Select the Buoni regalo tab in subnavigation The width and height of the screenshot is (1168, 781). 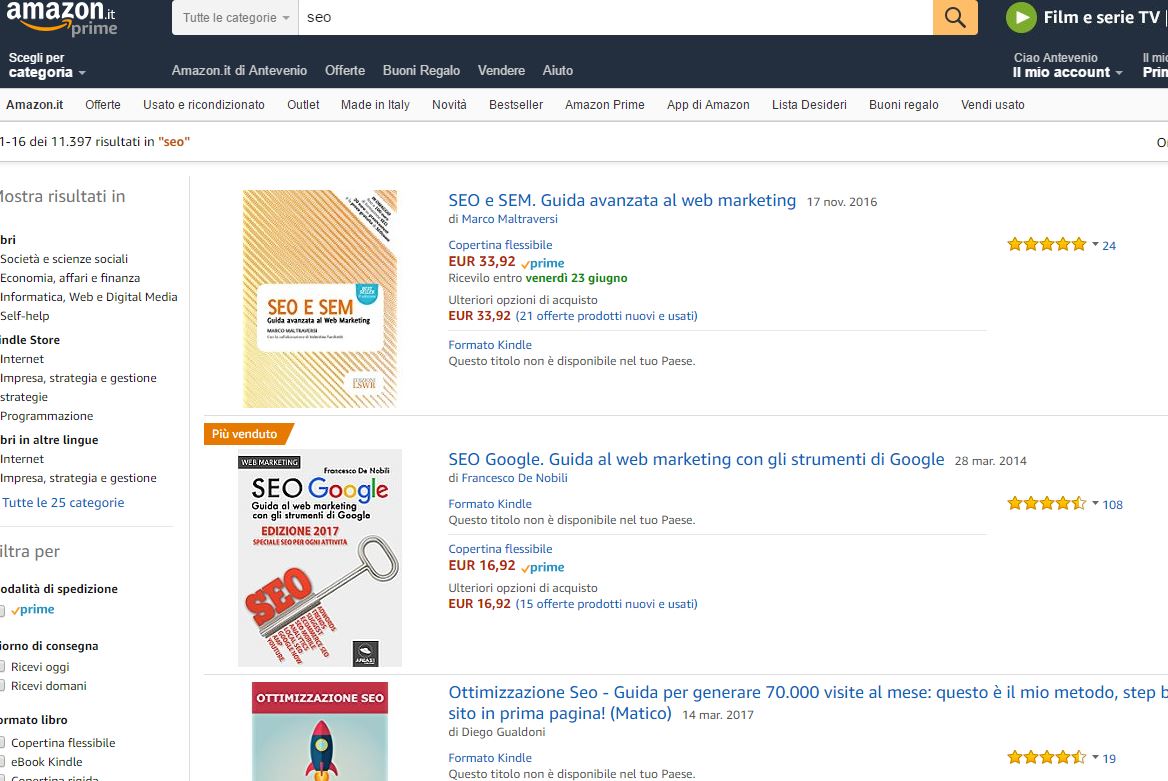[904, 105]
